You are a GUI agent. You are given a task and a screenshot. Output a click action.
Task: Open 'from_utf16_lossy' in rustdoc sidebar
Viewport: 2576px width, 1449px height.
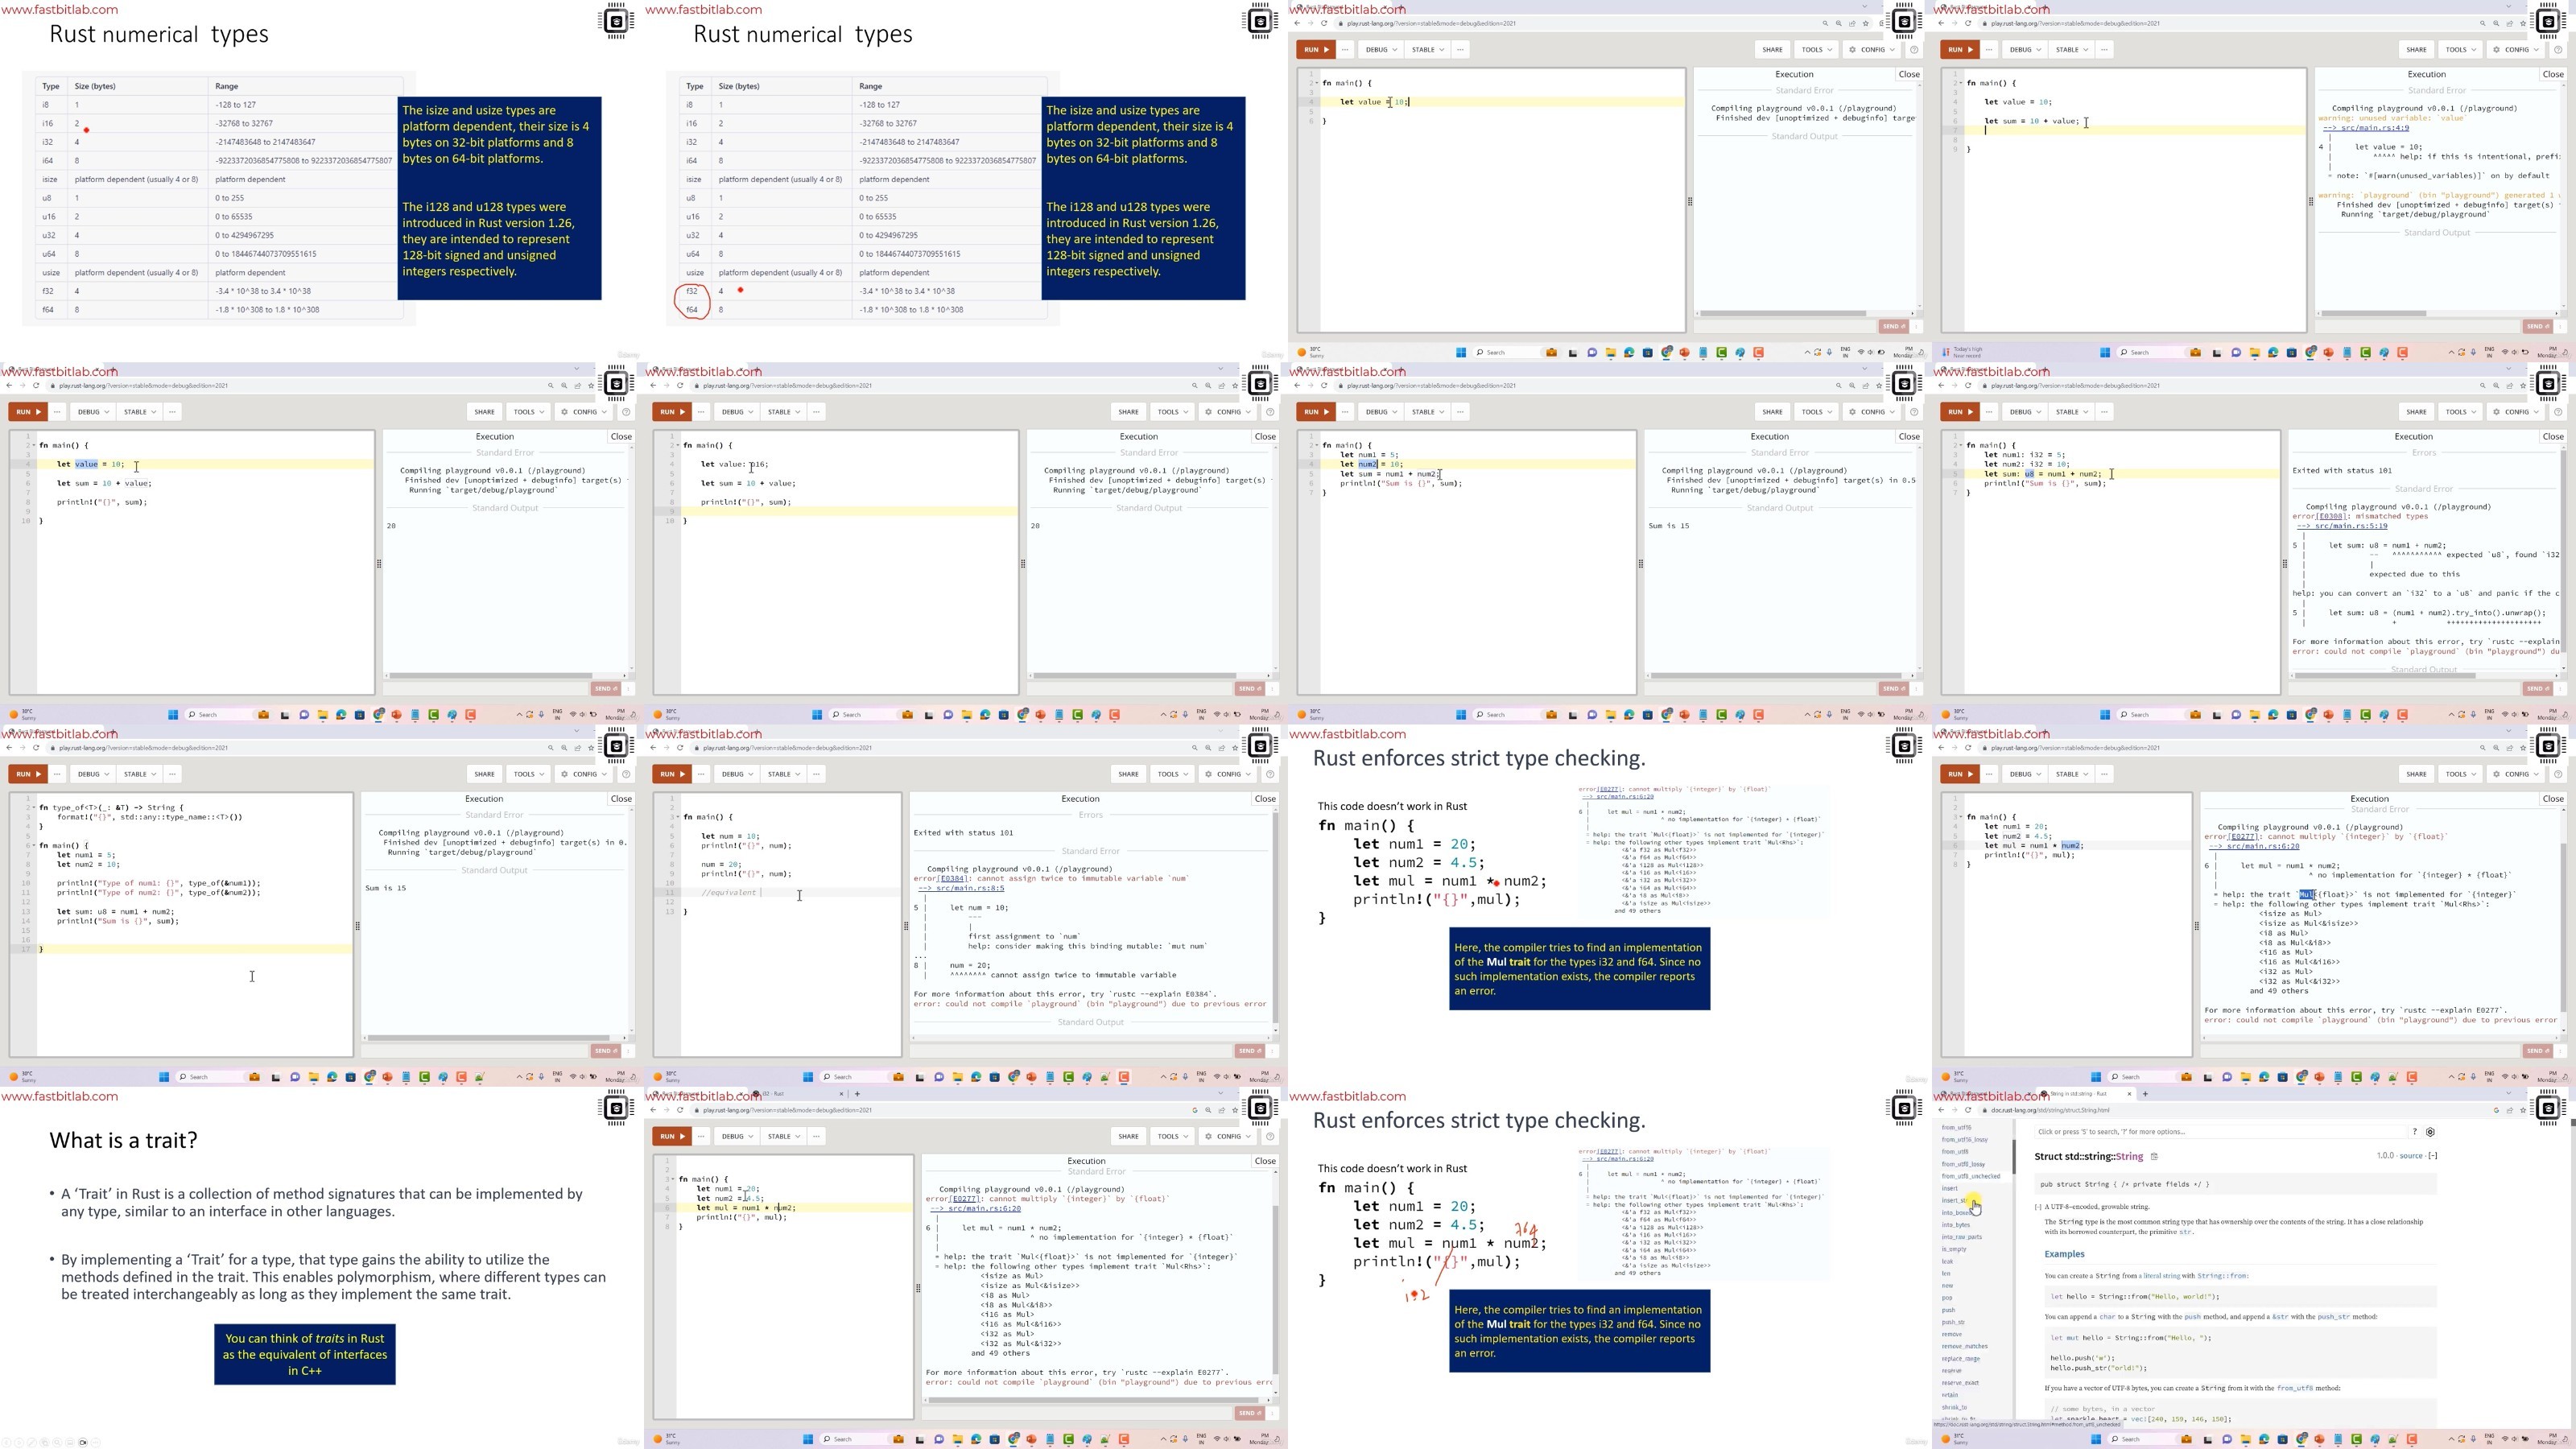tap(1965, 1140)
